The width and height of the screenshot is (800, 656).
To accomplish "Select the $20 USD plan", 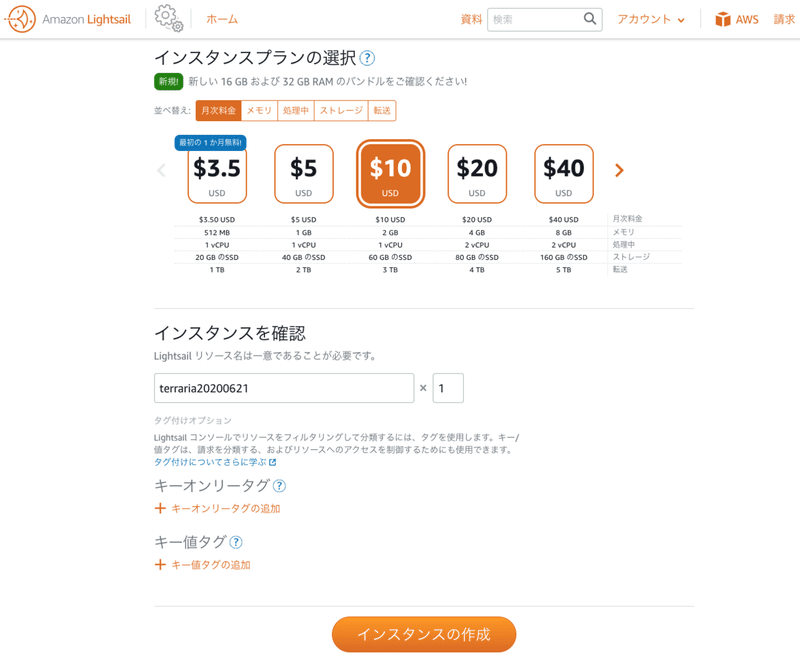I will pos(477,174).
